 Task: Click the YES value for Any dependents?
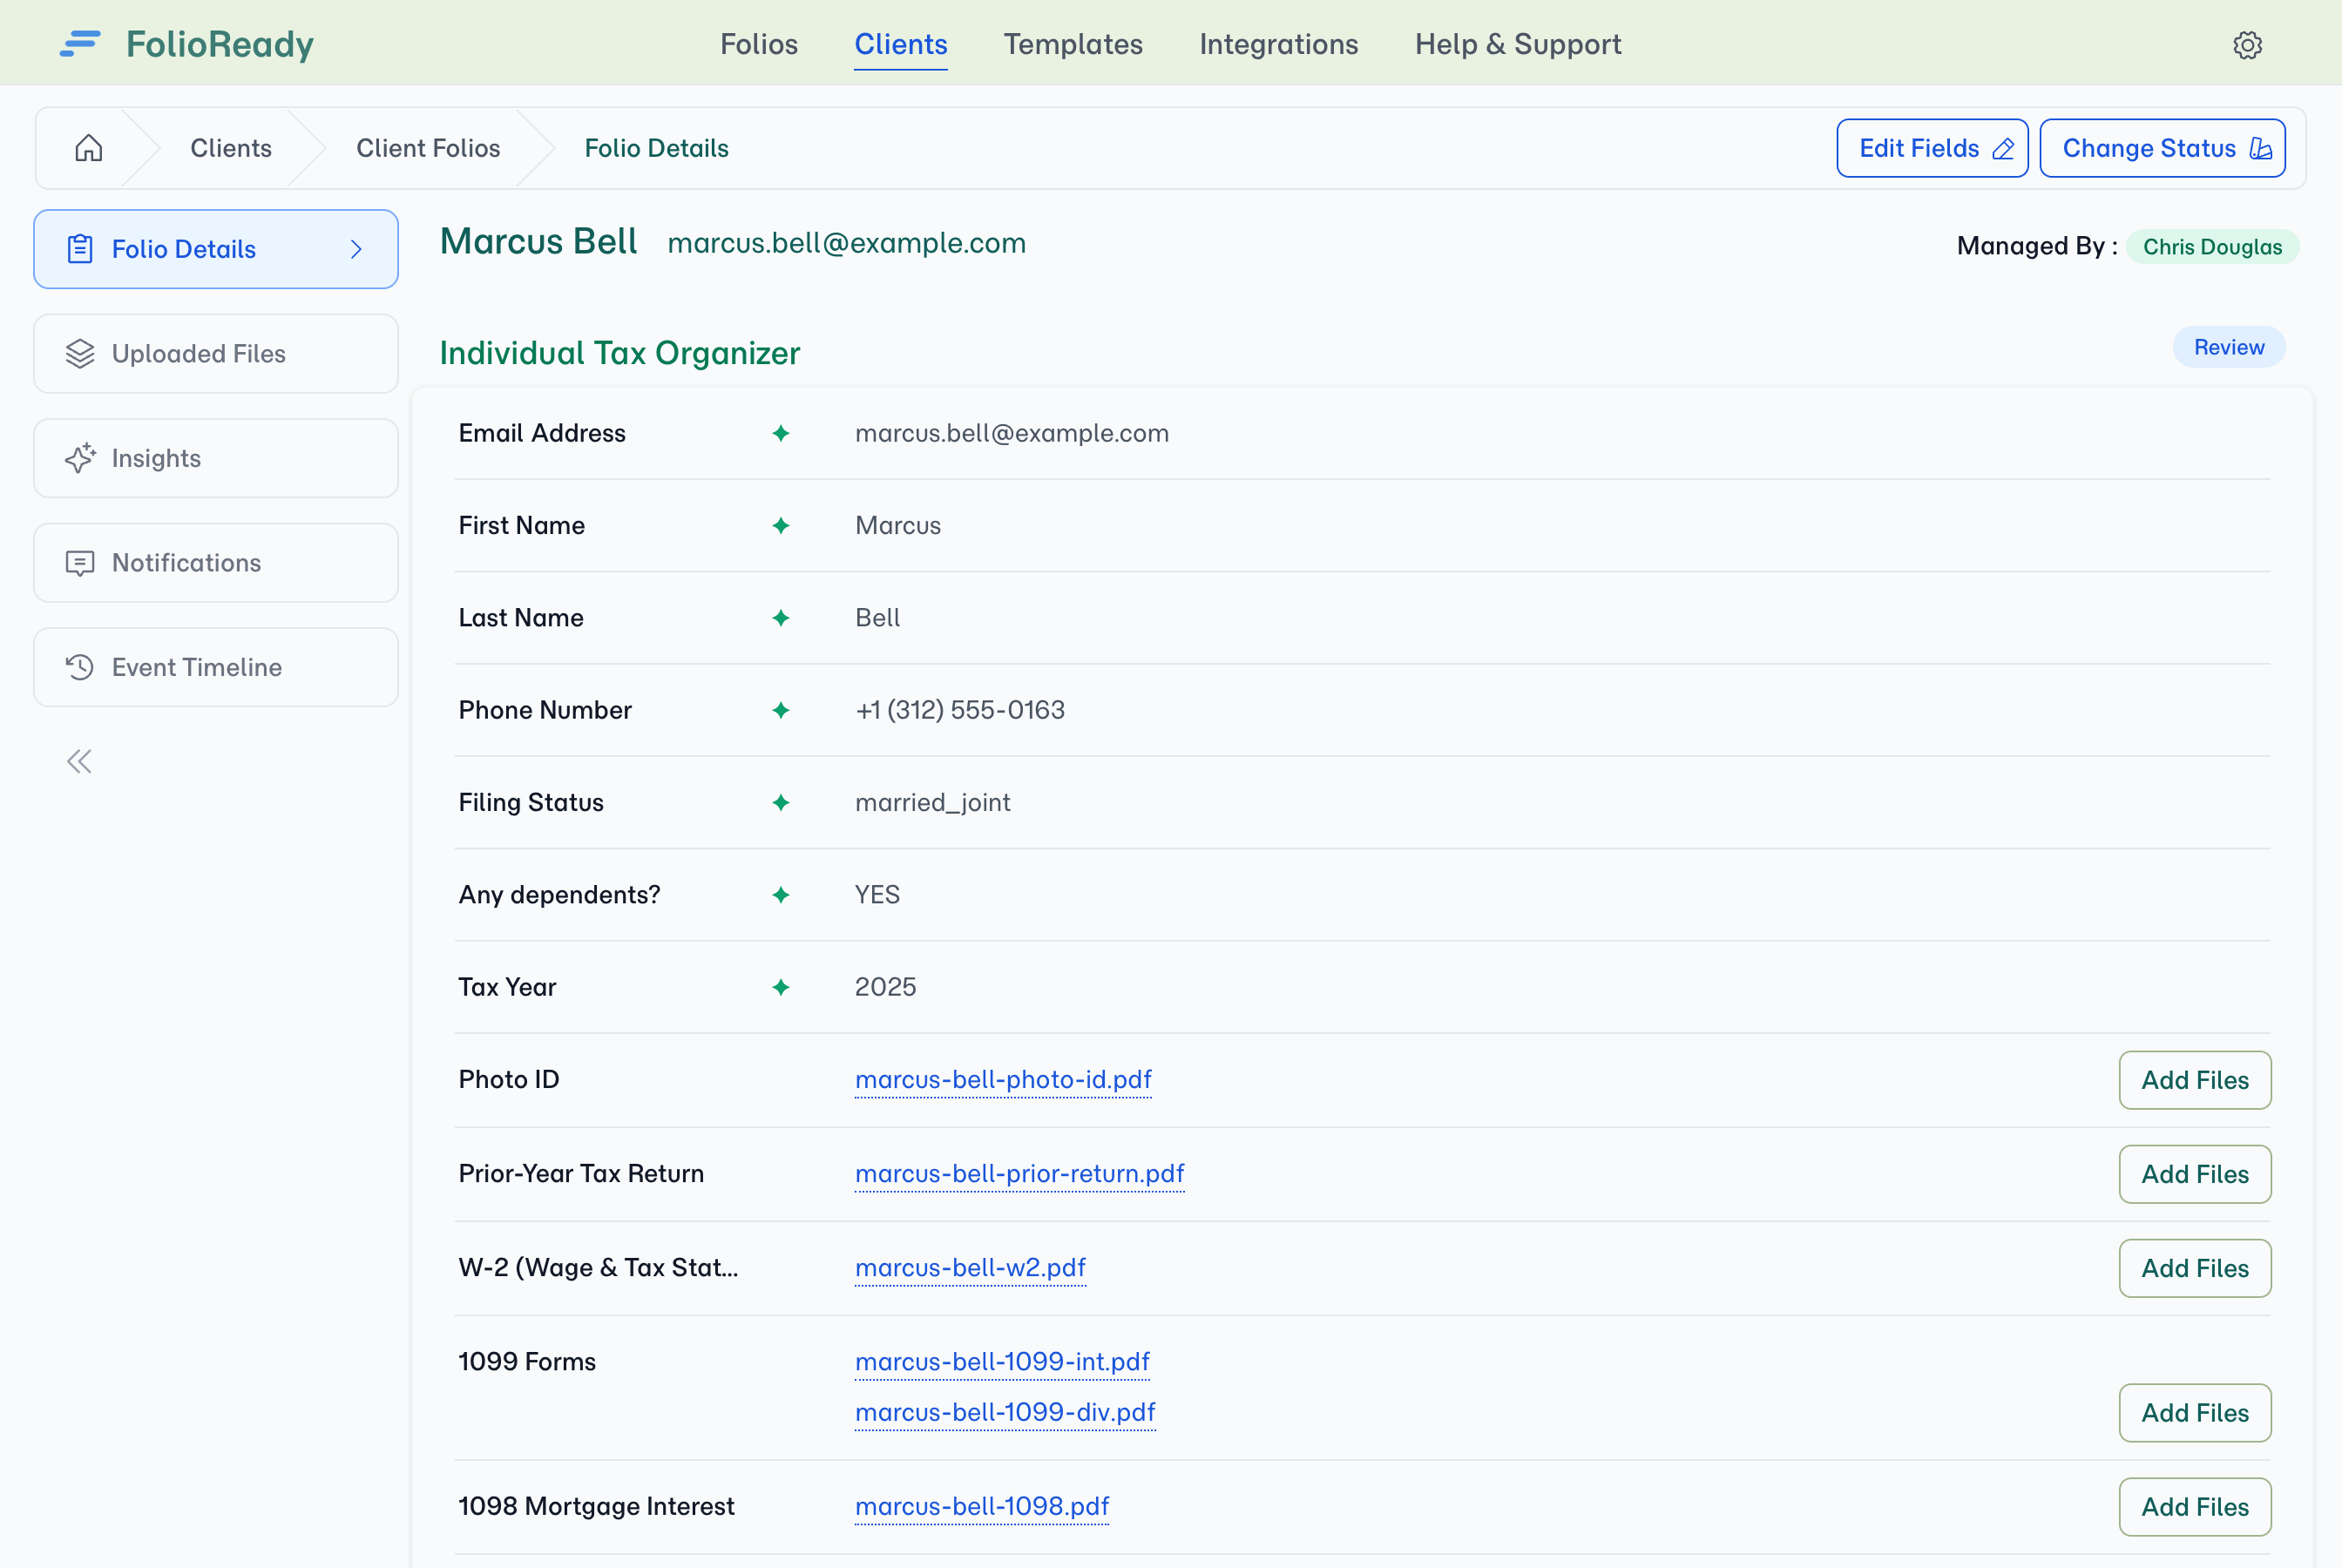tap(877, 895)
